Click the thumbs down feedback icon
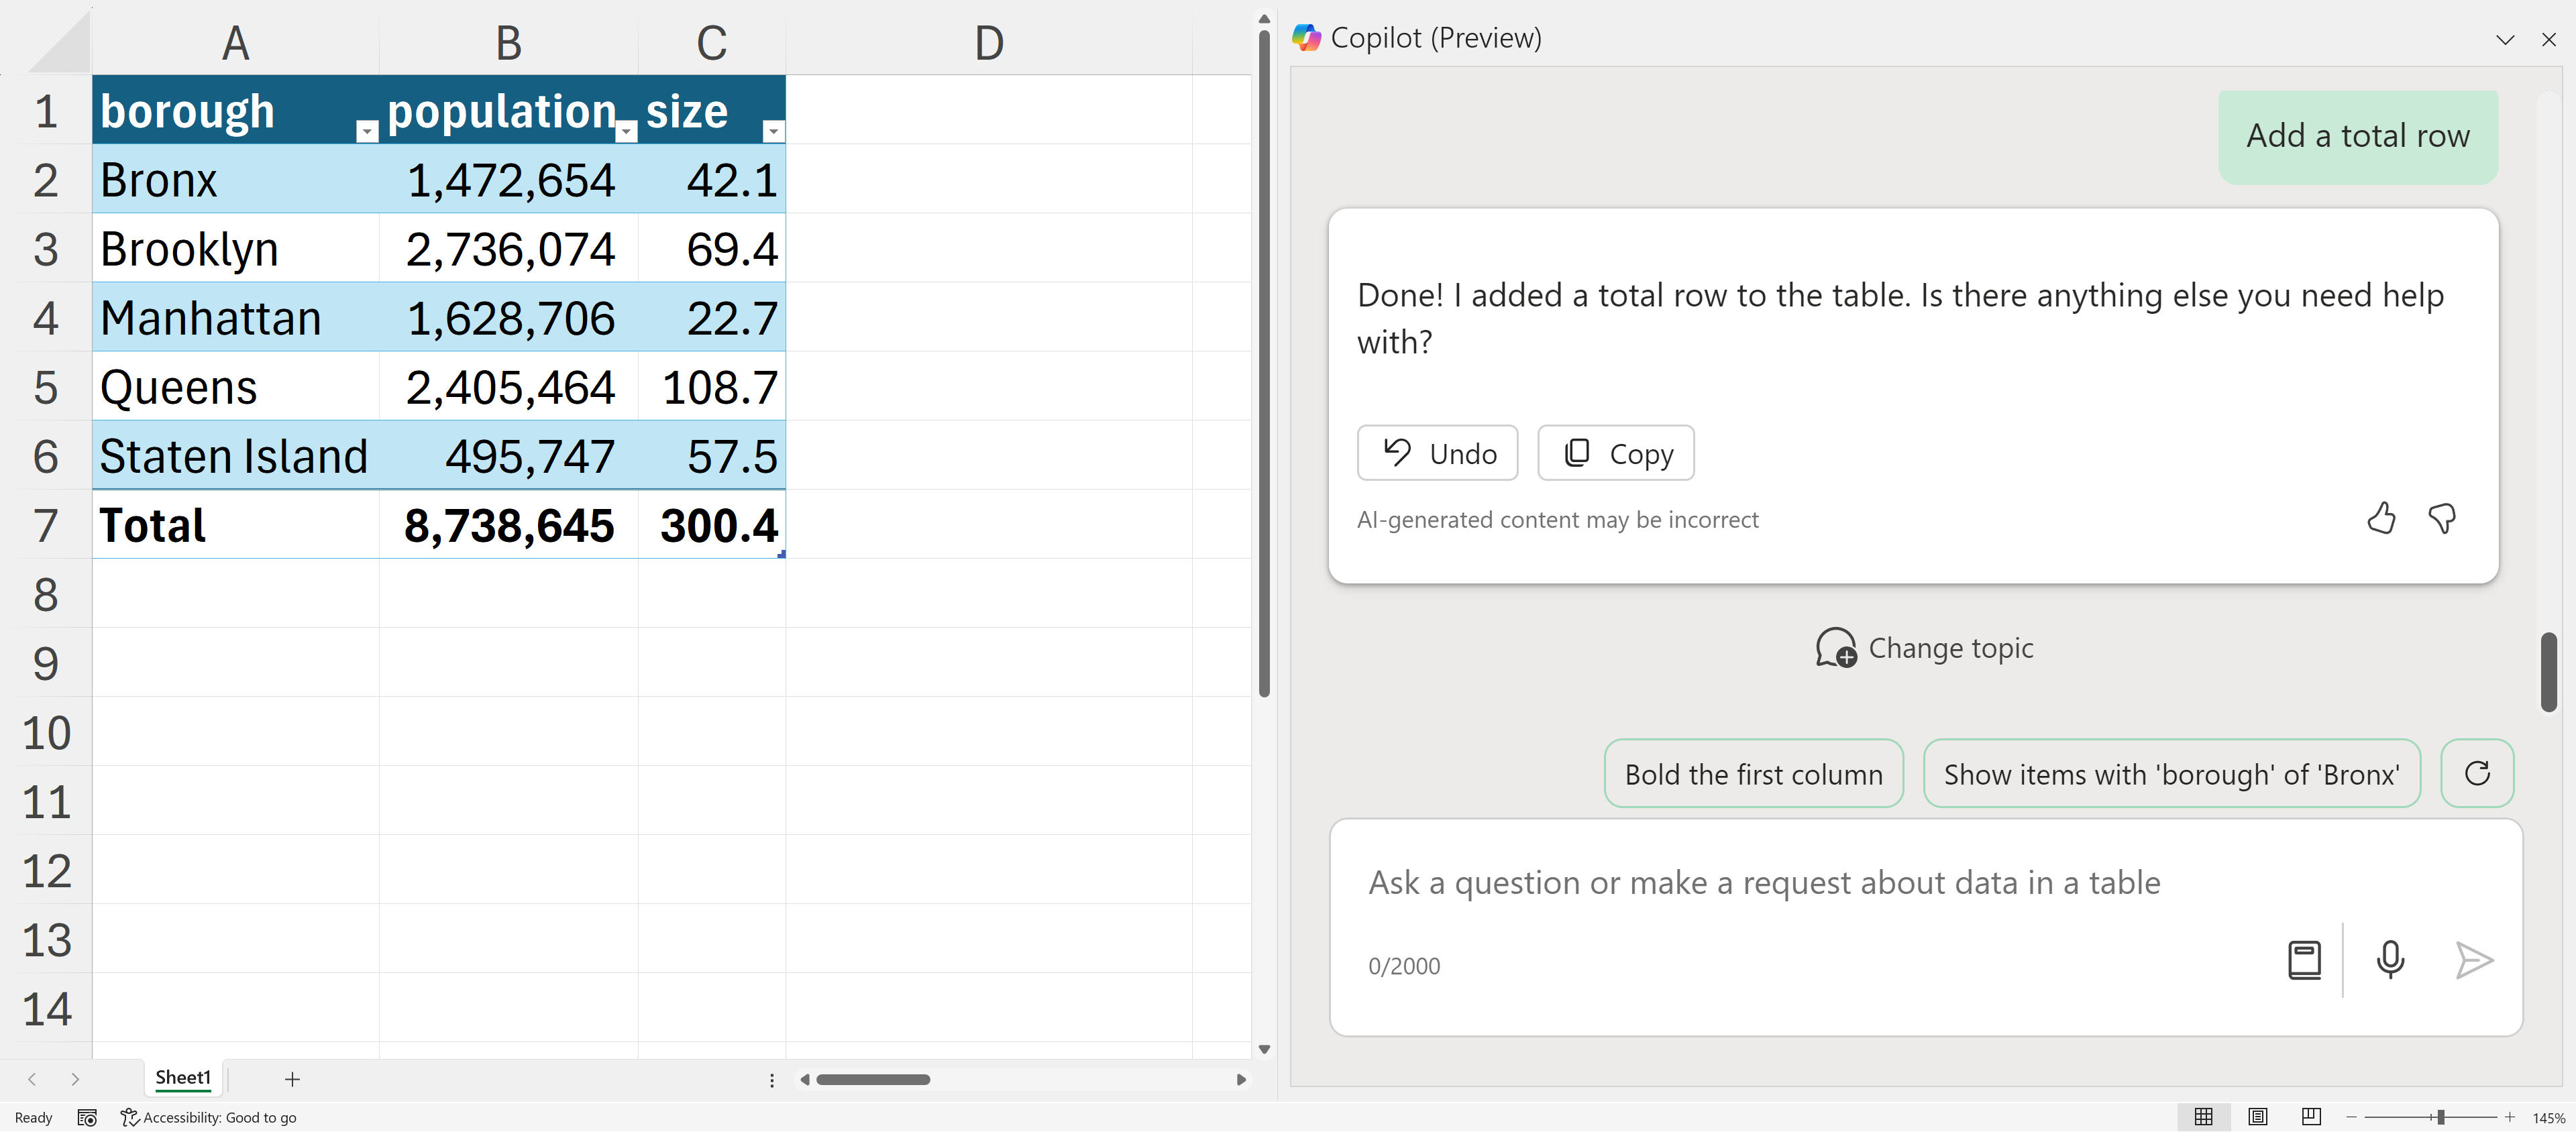Image resolution: width=2576 pixels, height=1132 pixels. click(2442, 518)
